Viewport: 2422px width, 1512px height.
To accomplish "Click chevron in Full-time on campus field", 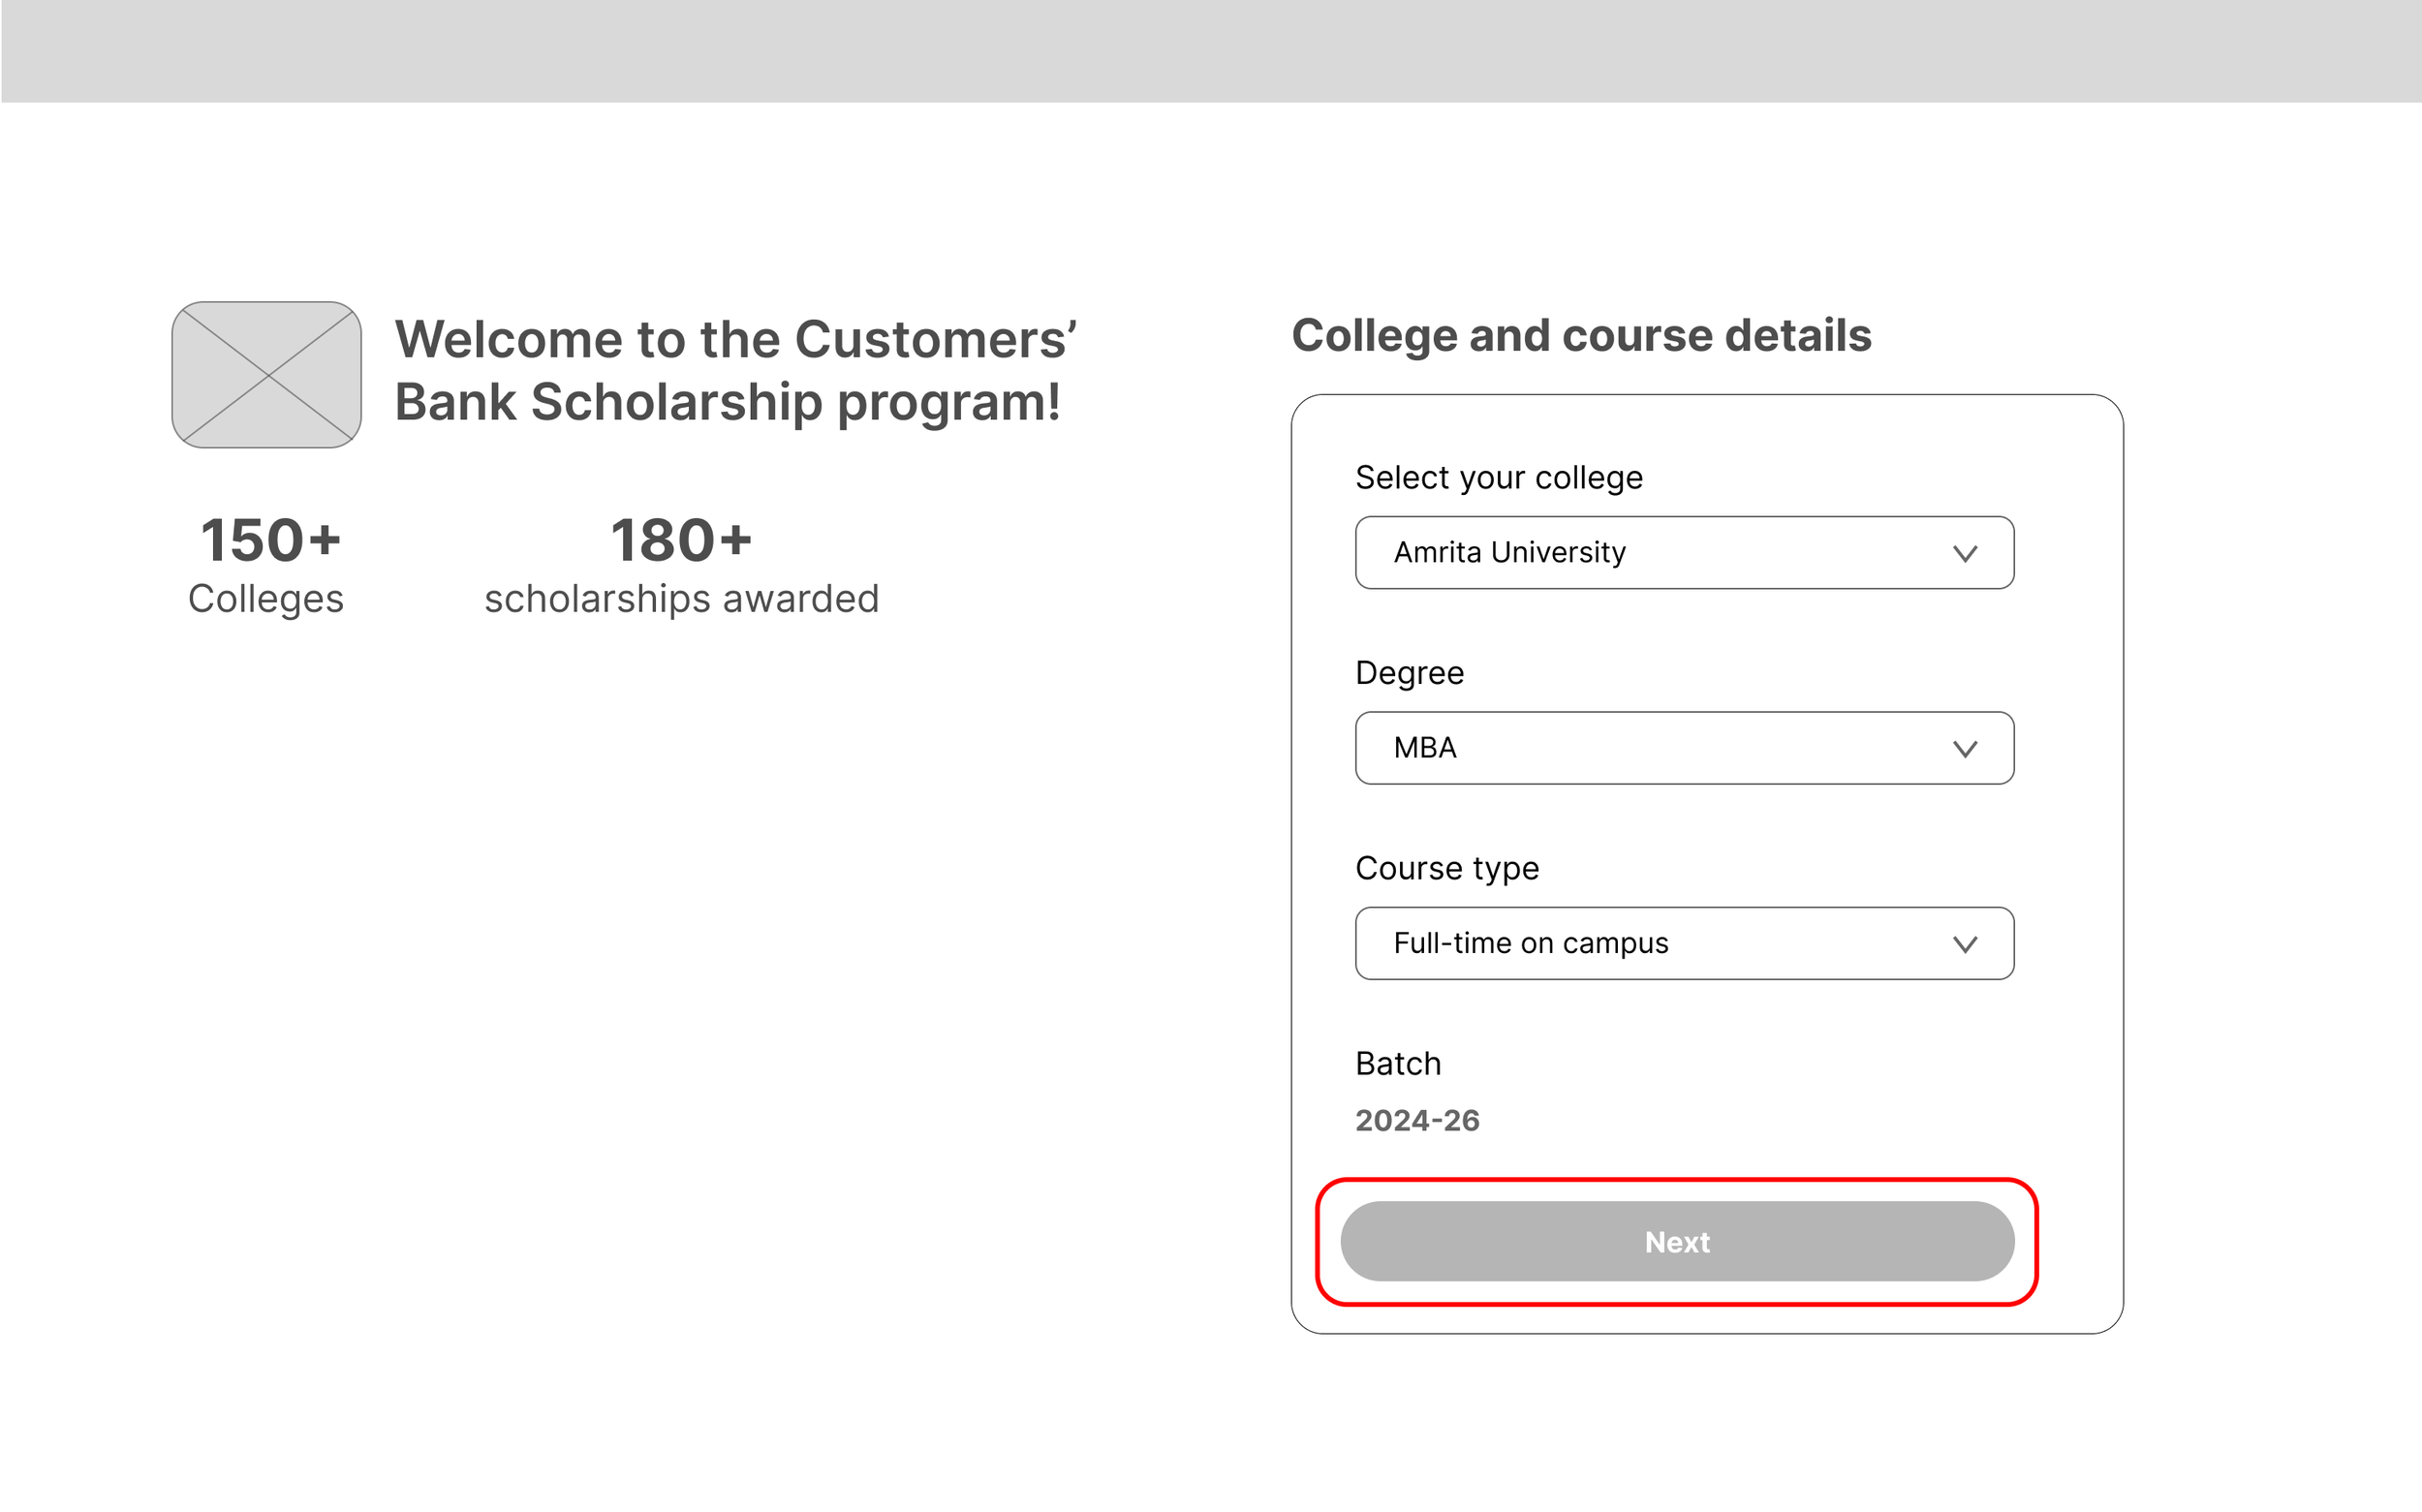I will [x=1964, y=944].
